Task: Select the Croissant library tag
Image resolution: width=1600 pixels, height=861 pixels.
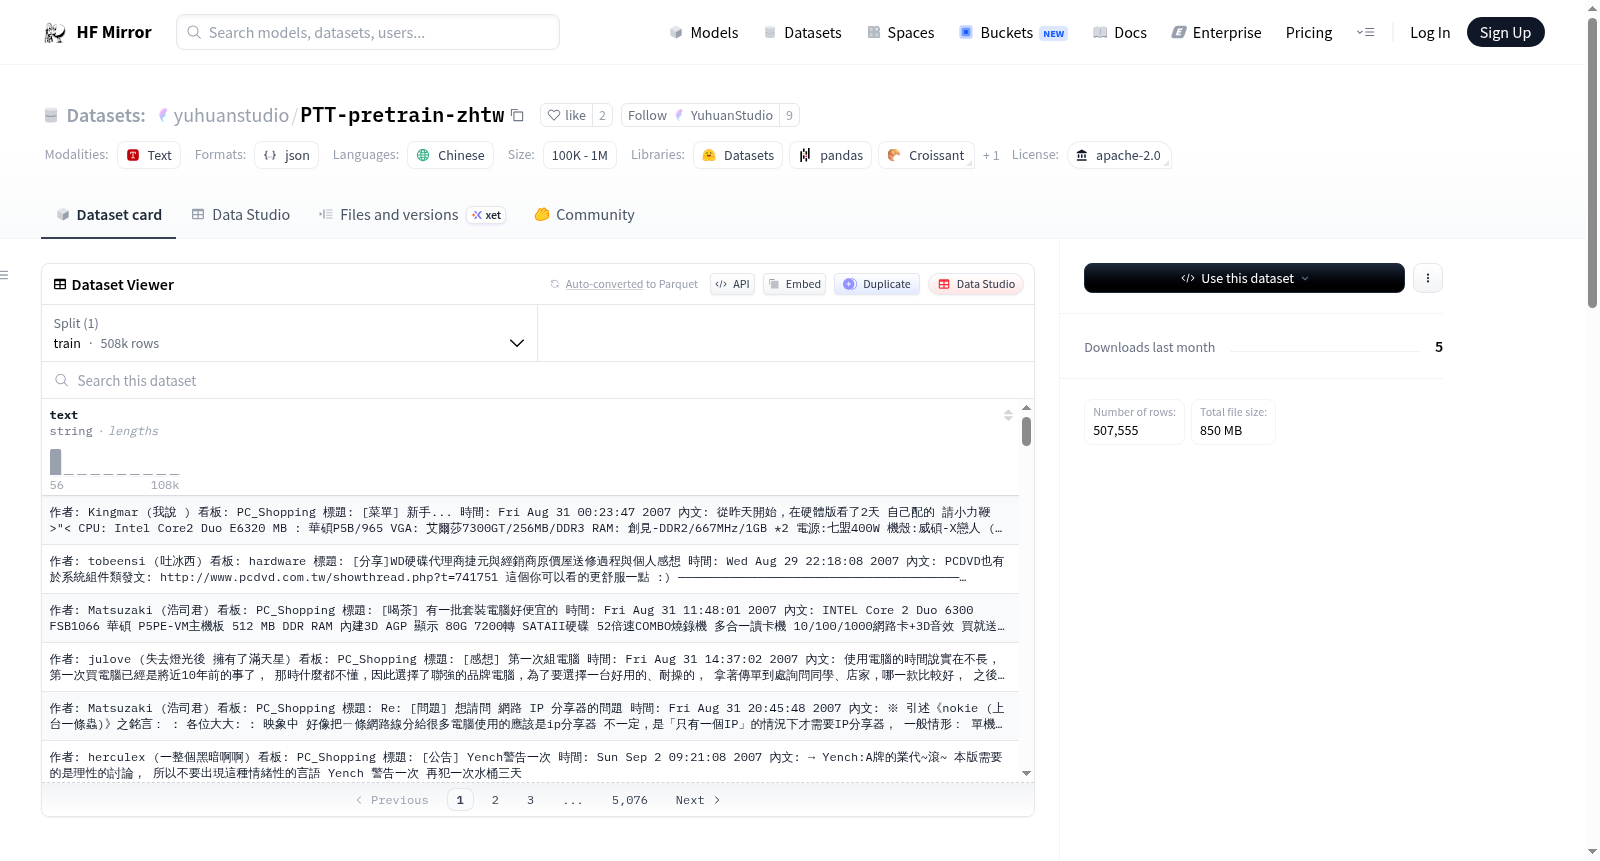Action: 926,155
